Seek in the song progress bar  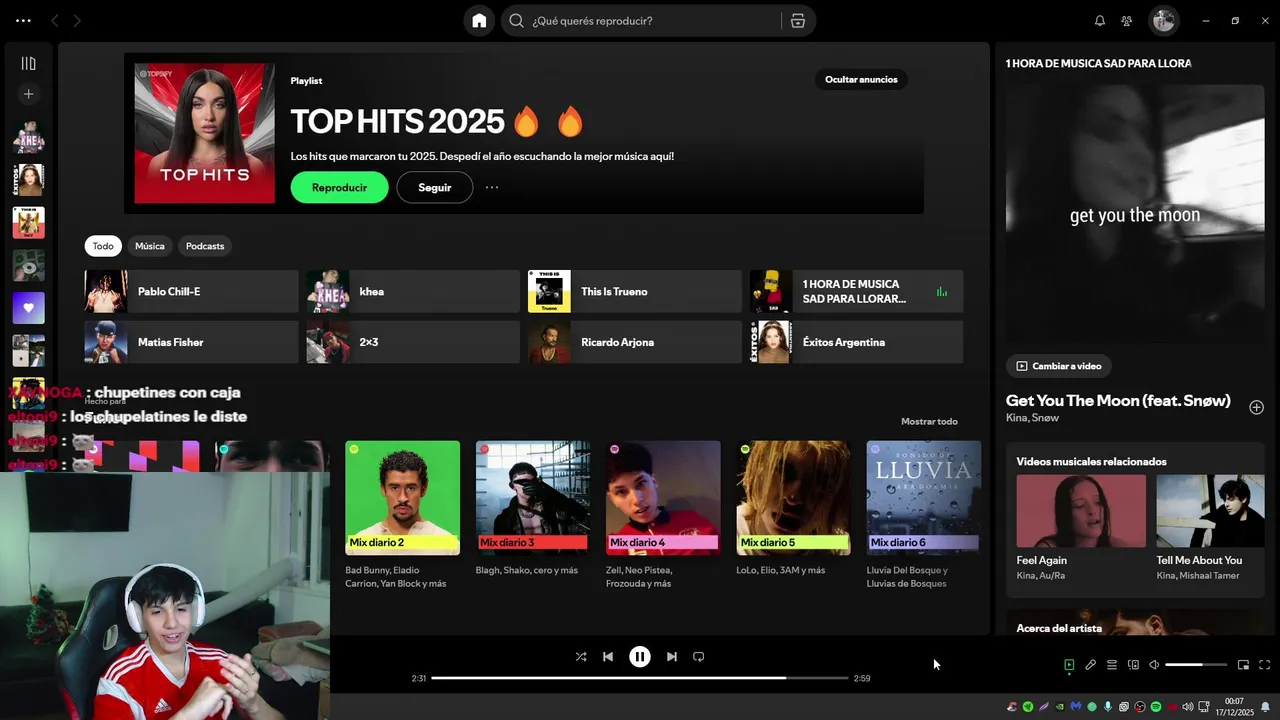click(640, 678)
